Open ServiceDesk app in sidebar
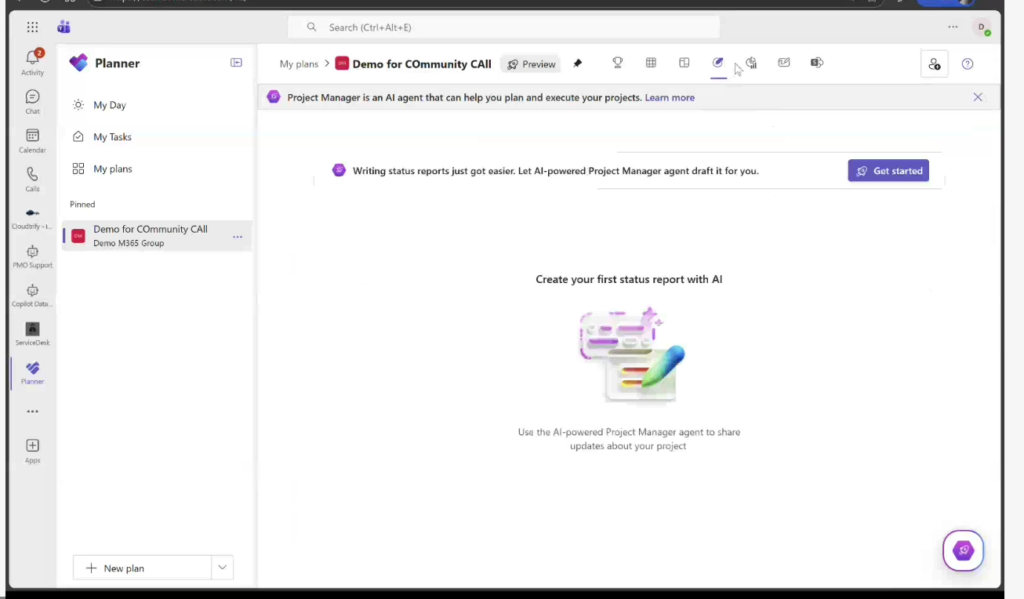 pyautogui.click(x=32, y=334)
